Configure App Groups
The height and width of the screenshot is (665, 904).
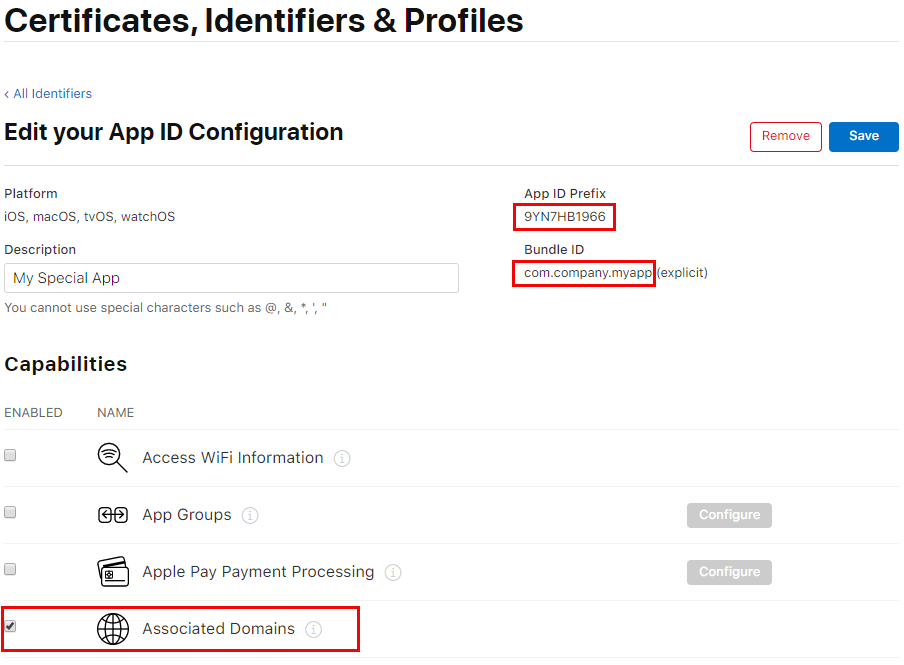(729, 515)
